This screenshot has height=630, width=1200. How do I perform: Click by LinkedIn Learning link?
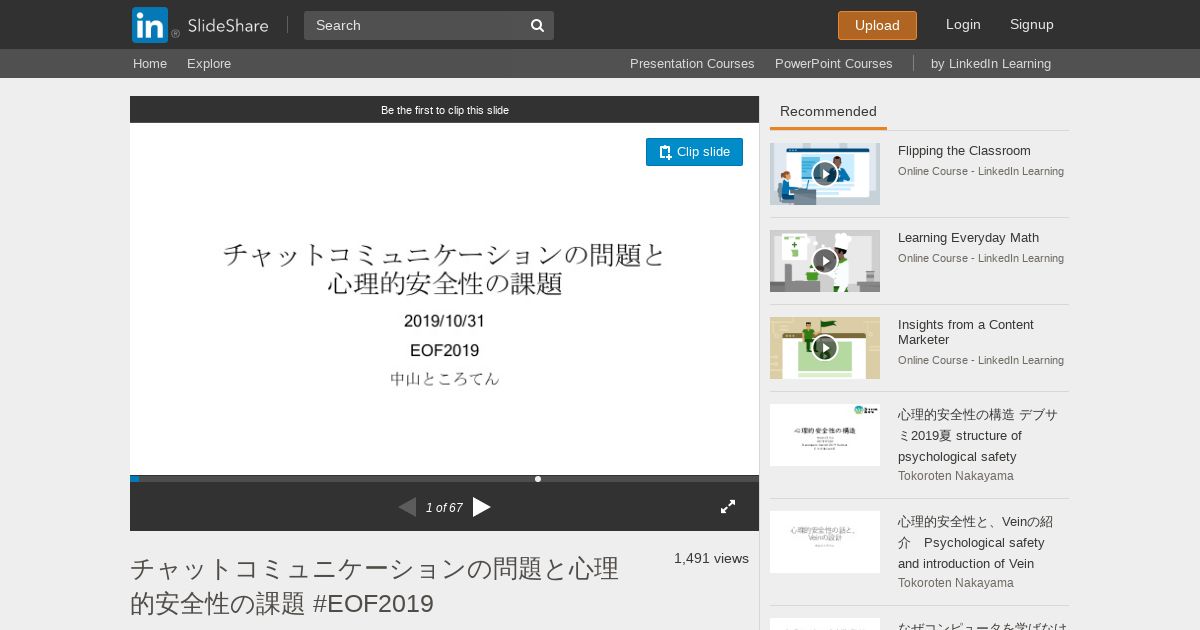pos(991,63)
